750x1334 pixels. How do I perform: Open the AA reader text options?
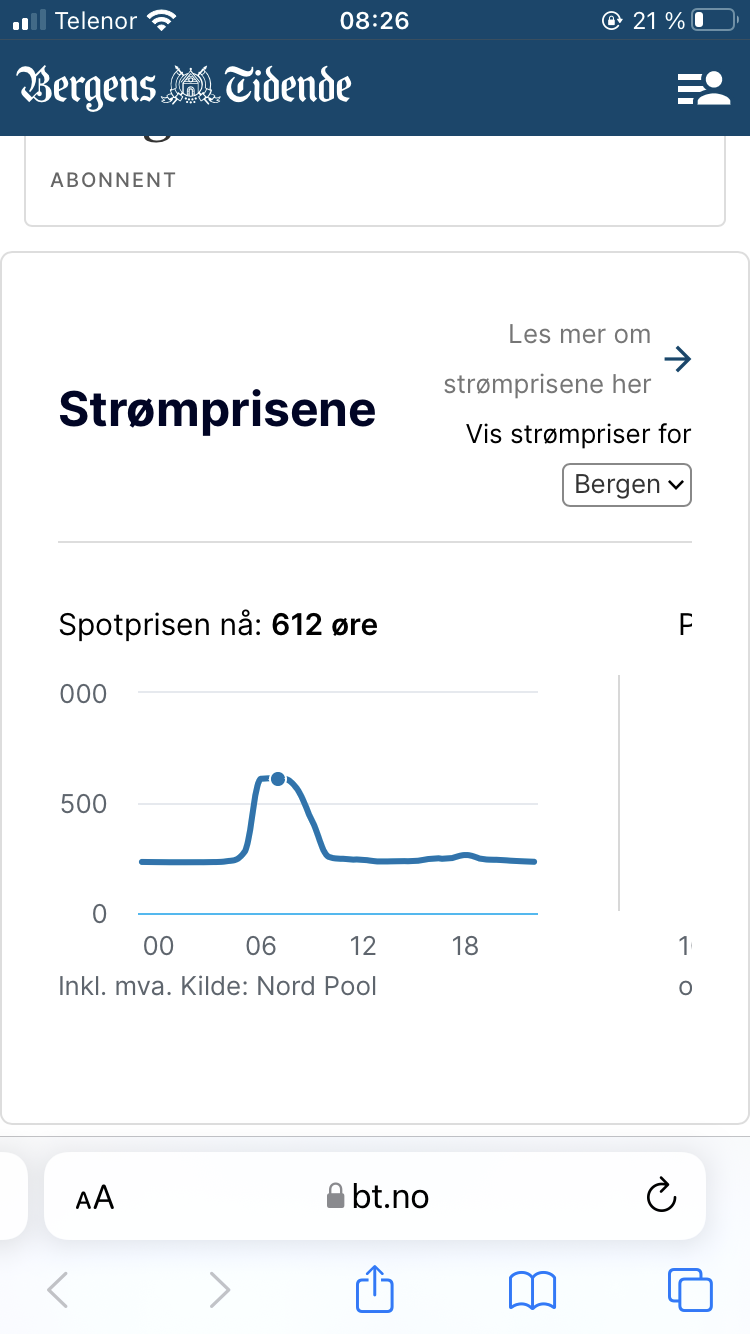(95, 1197)
